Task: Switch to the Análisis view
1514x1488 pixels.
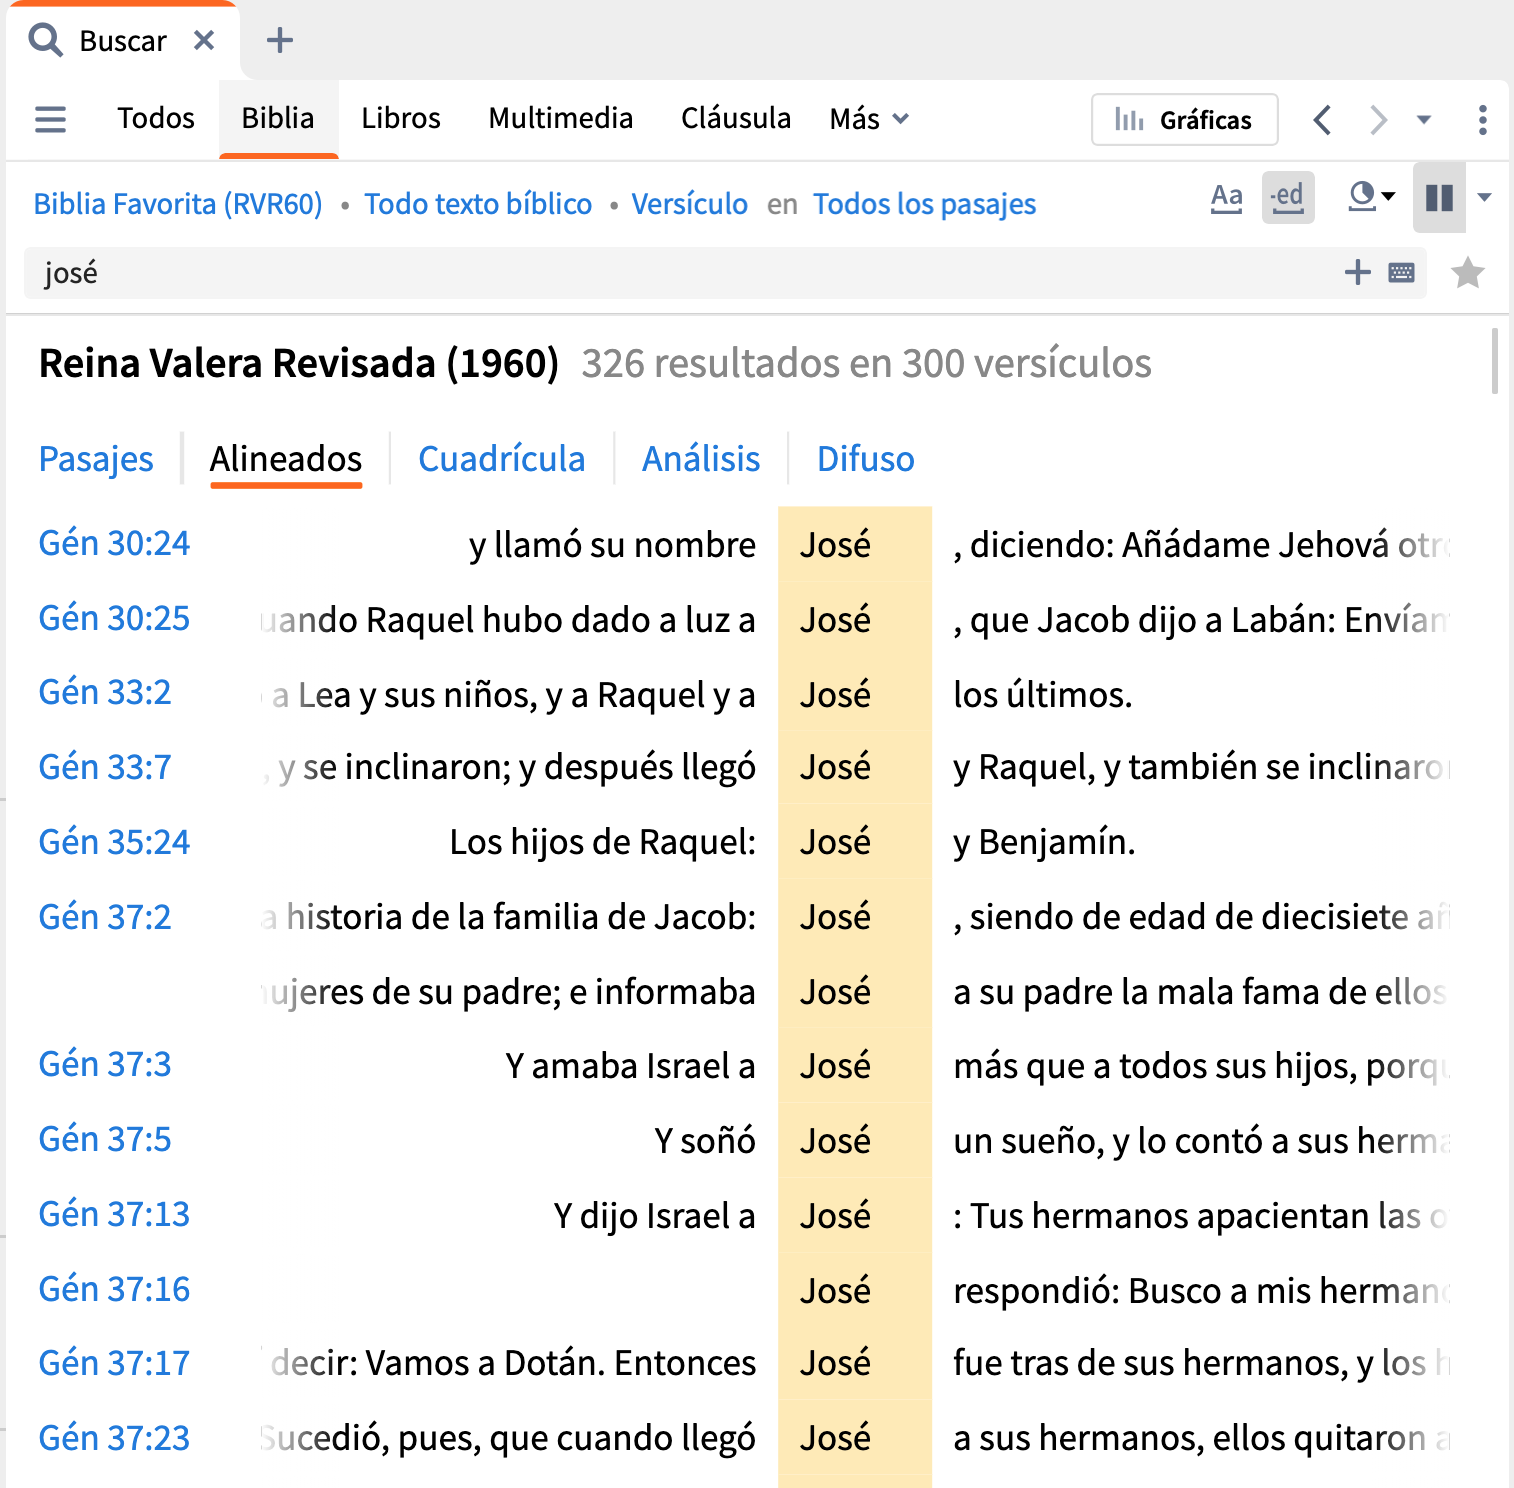Action: [701, 459]
